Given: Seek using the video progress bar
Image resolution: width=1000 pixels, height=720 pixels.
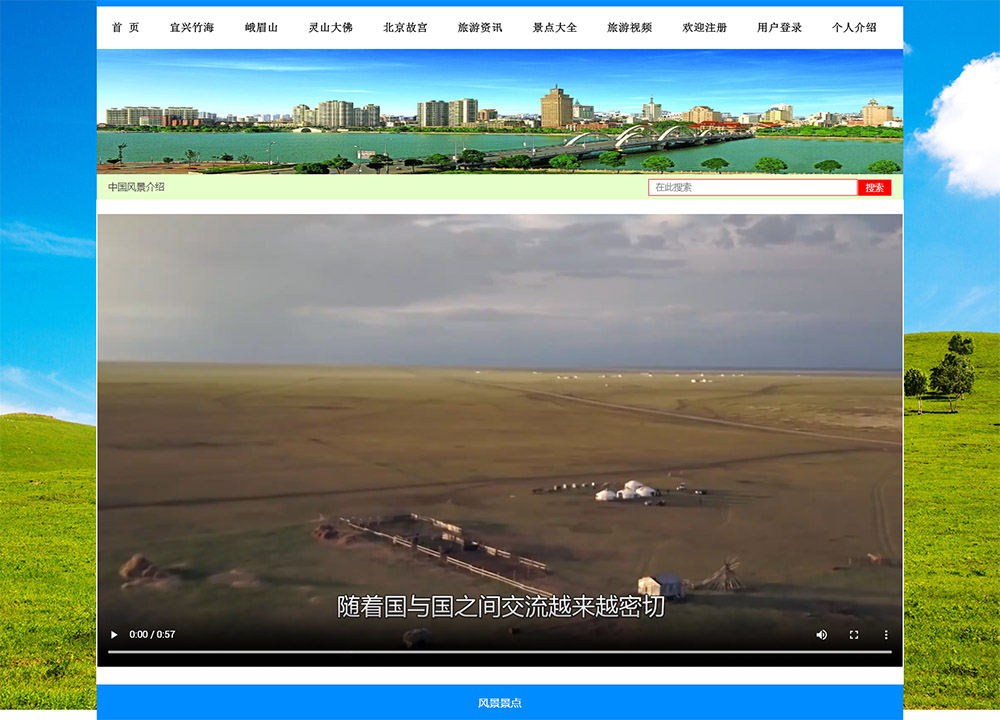Looking at the screenshot, I should [x=499, y=652].
